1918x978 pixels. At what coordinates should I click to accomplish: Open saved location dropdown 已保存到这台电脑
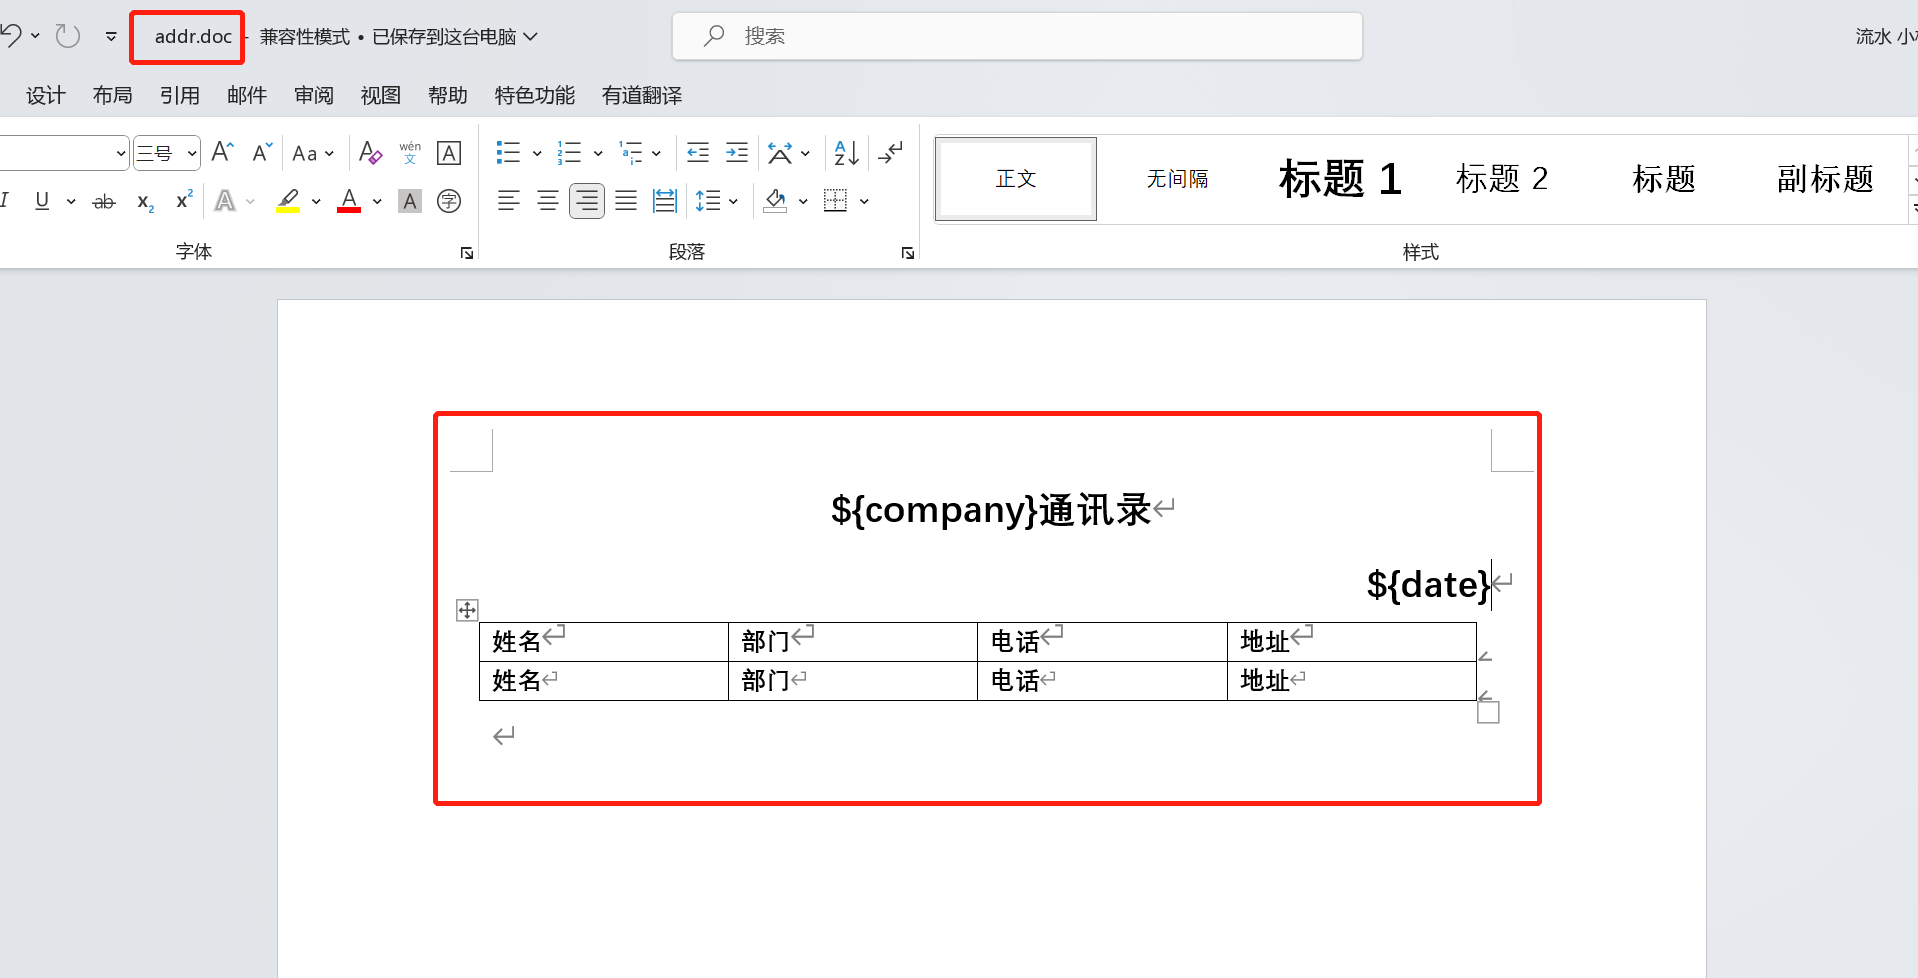click(455, 37)
